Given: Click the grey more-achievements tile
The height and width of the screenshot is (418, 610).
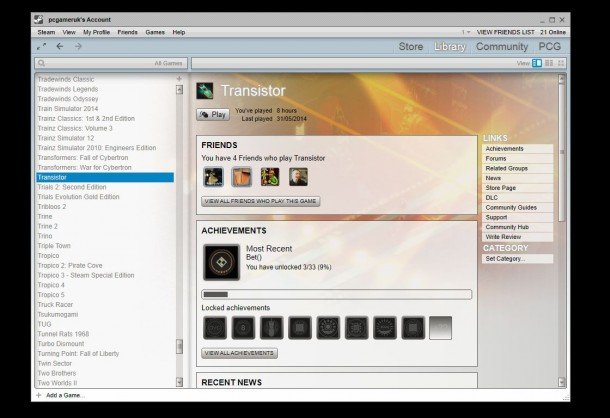Looking at the screenshot, I should tap(440, 328).
